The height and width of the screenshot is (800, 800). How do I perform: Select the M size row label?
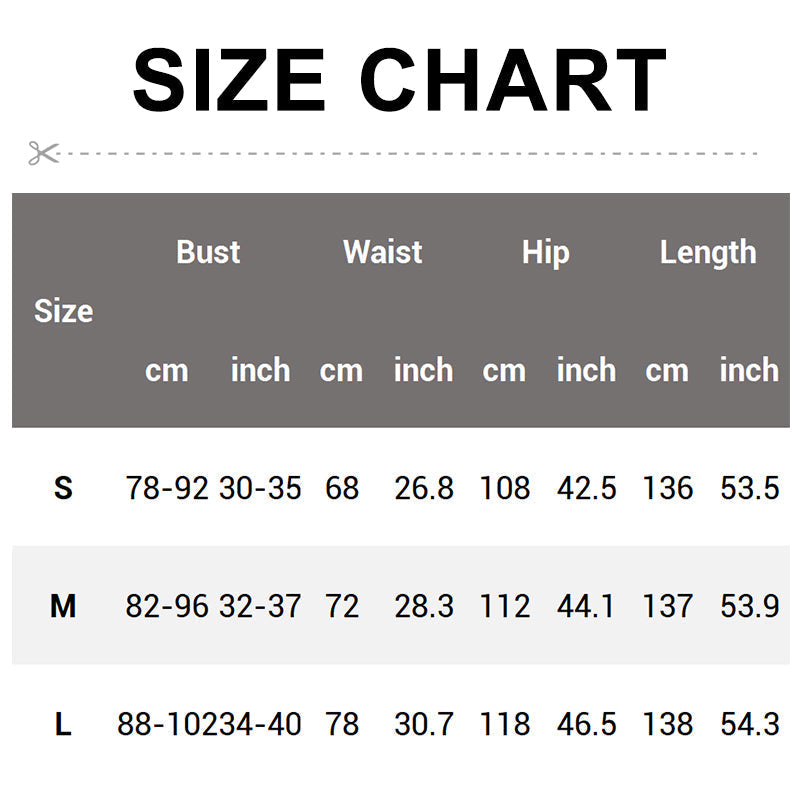click(63, 606)
